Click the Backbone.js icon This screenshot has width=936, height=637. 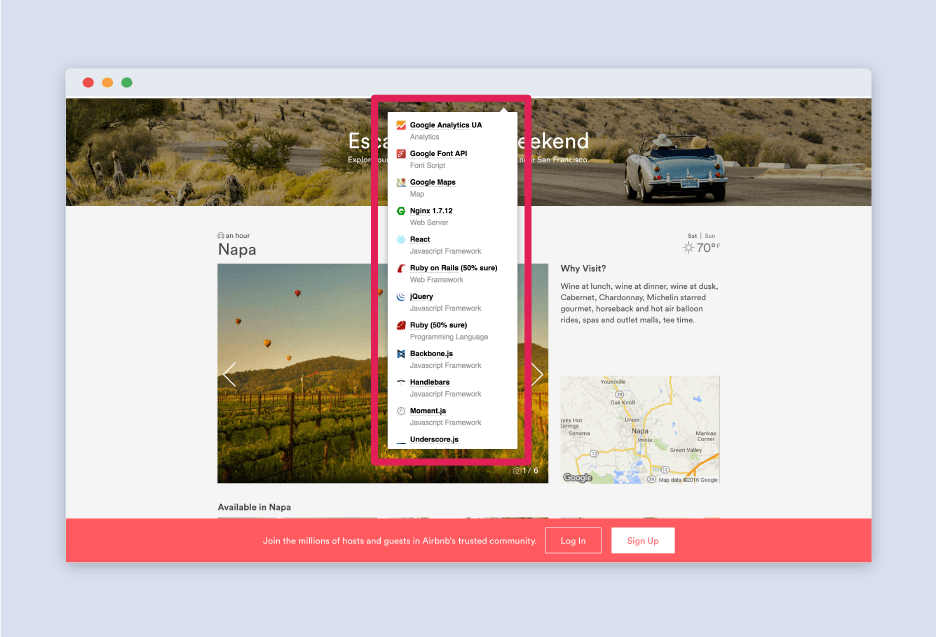click(400, 354)
